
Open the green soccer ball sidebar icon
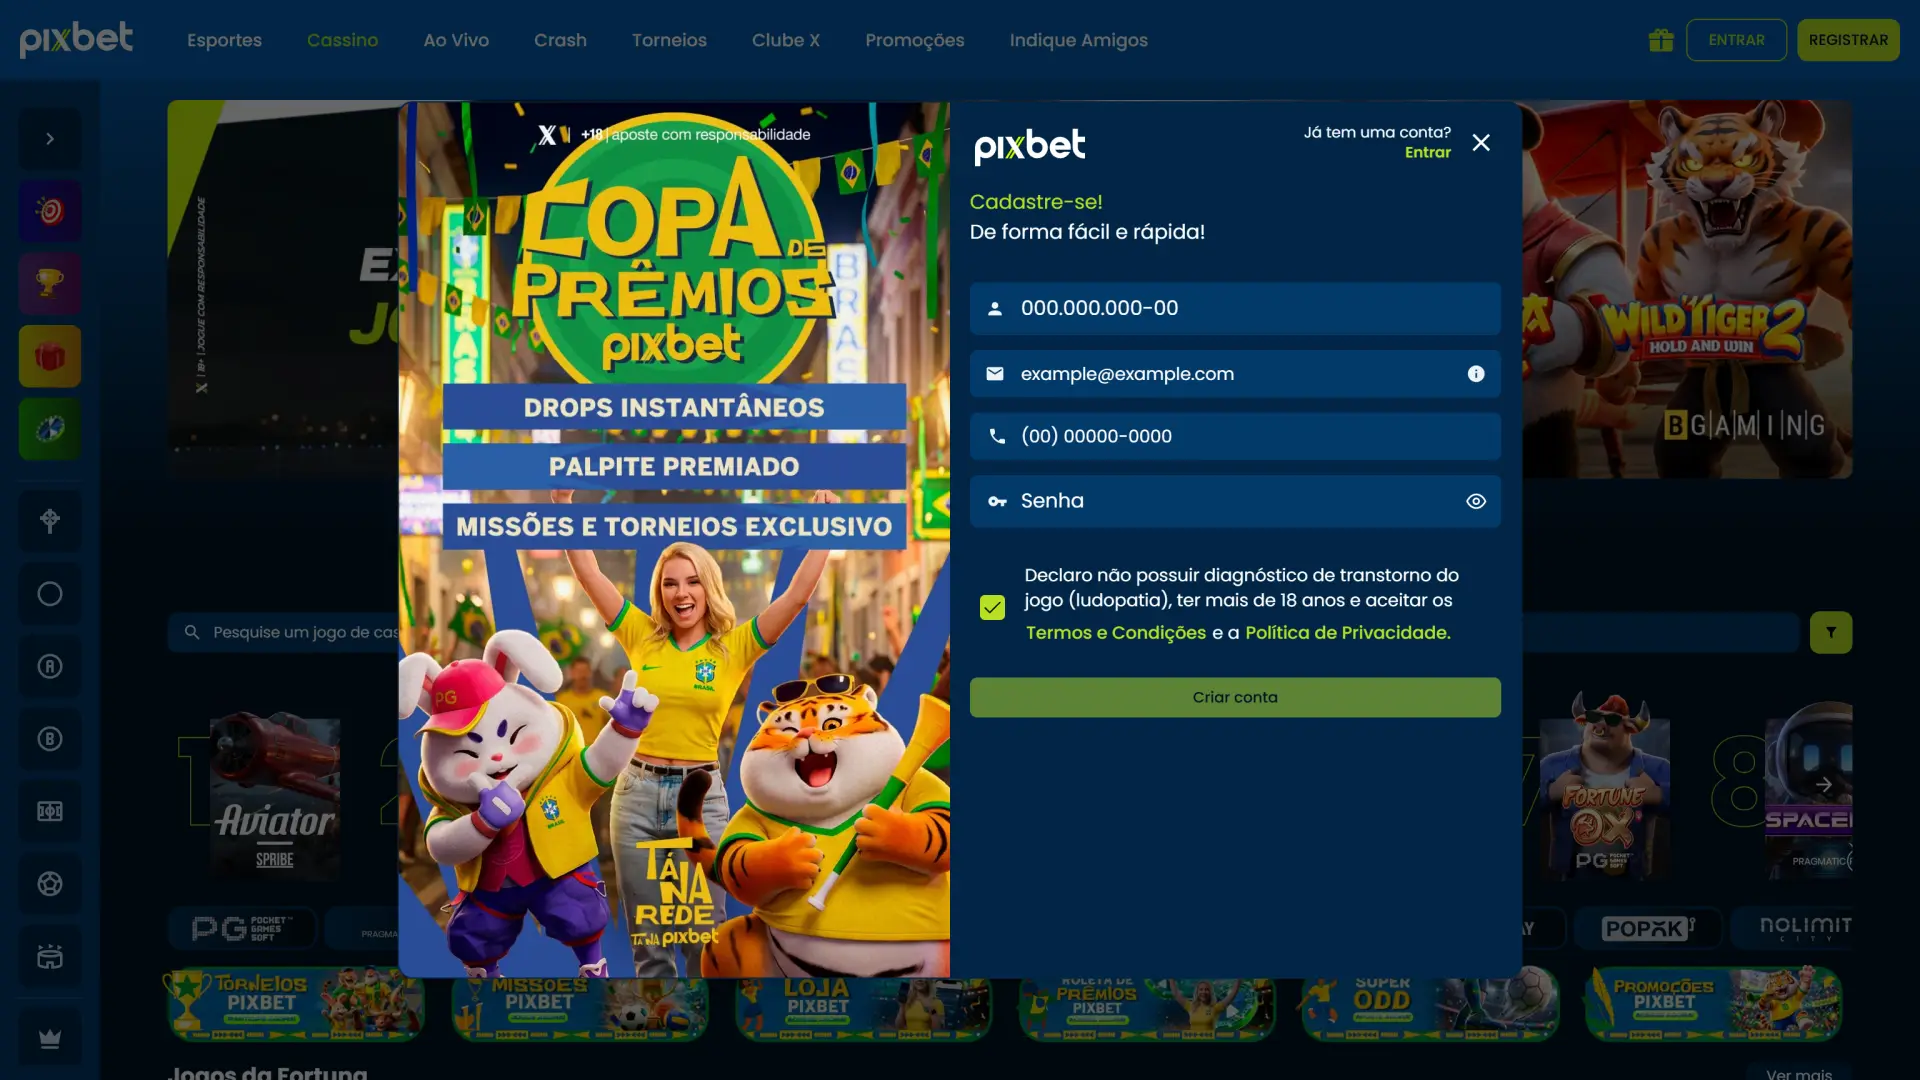point(50,429)
